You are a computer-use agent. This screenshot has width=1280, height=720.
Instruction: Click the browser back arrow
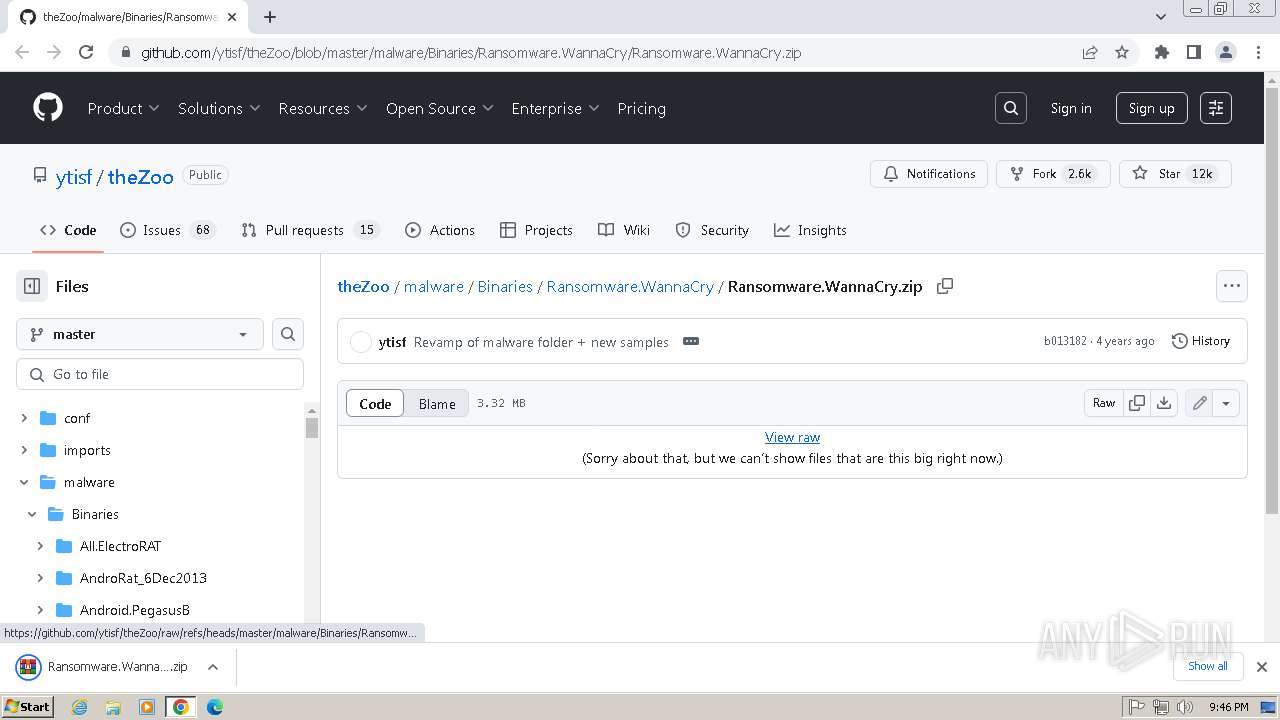point(22,52)
